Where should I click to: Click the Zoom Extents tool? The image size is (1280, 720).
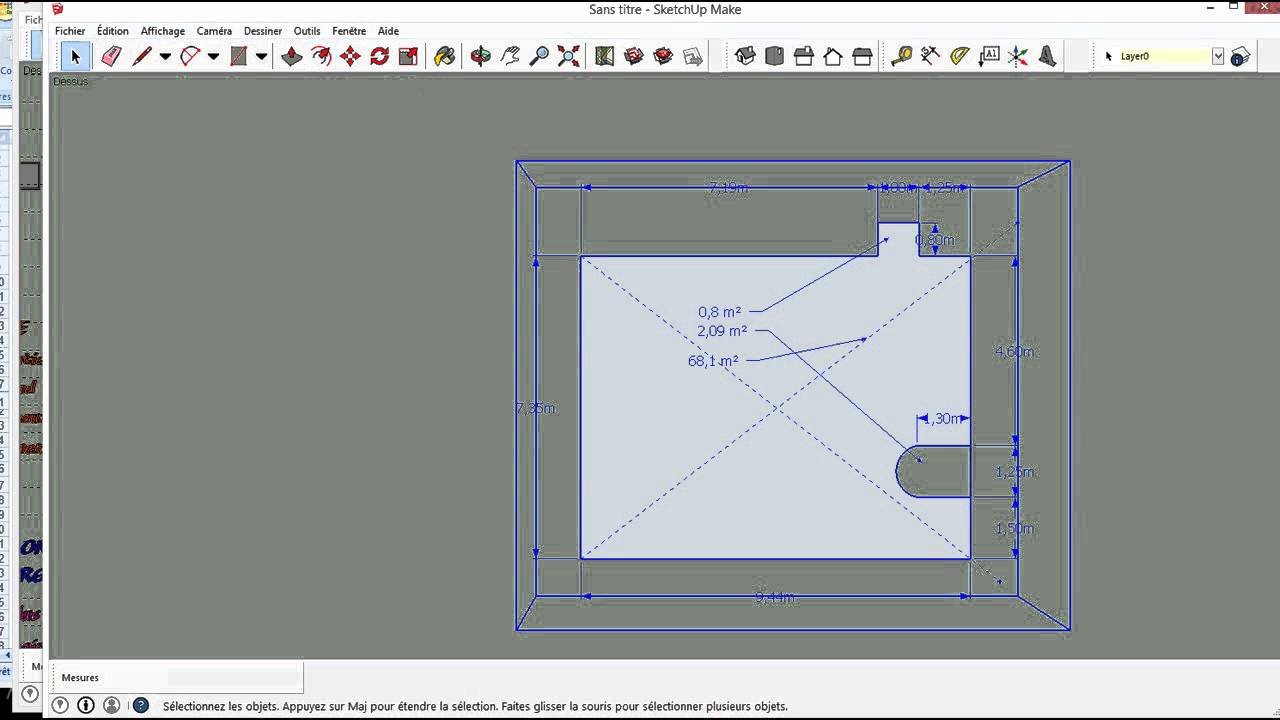pos(568,57)
